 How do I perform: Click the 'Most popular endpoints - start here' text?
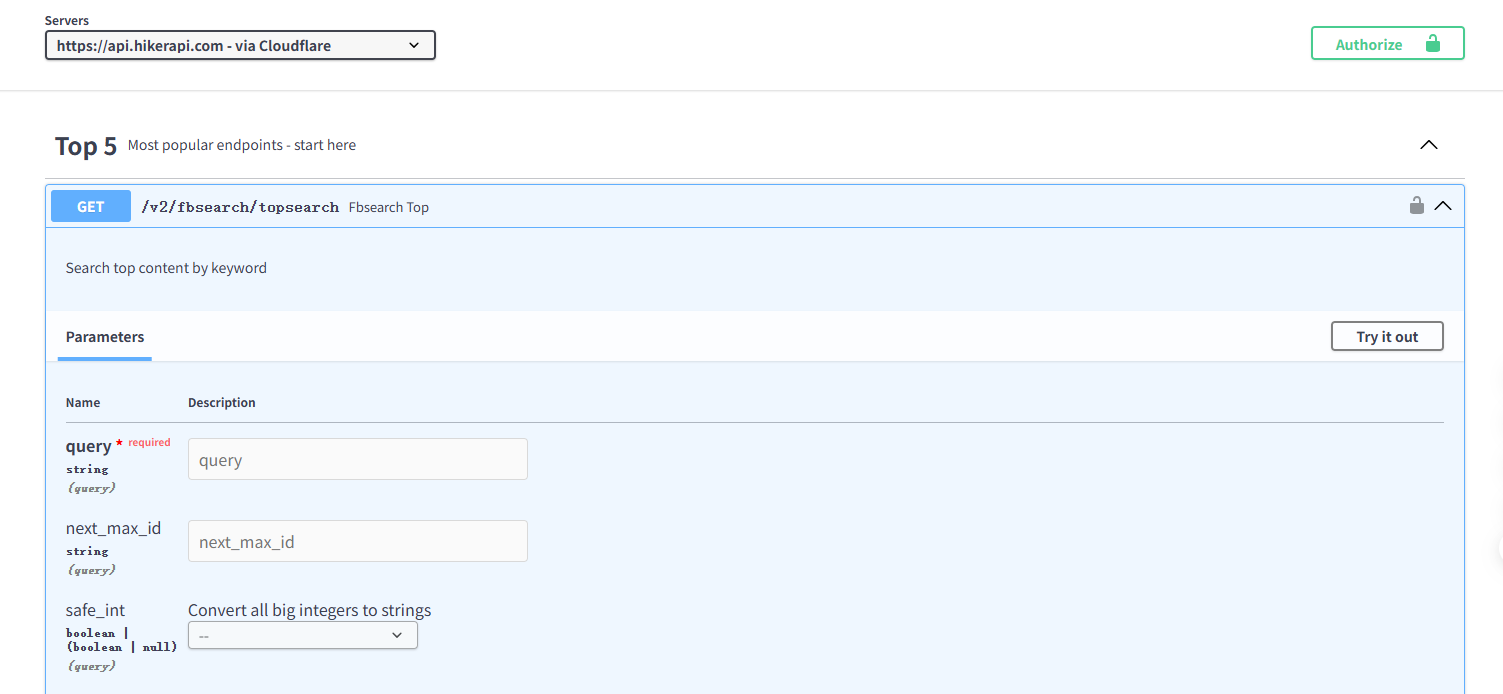(x=242, y=145)
